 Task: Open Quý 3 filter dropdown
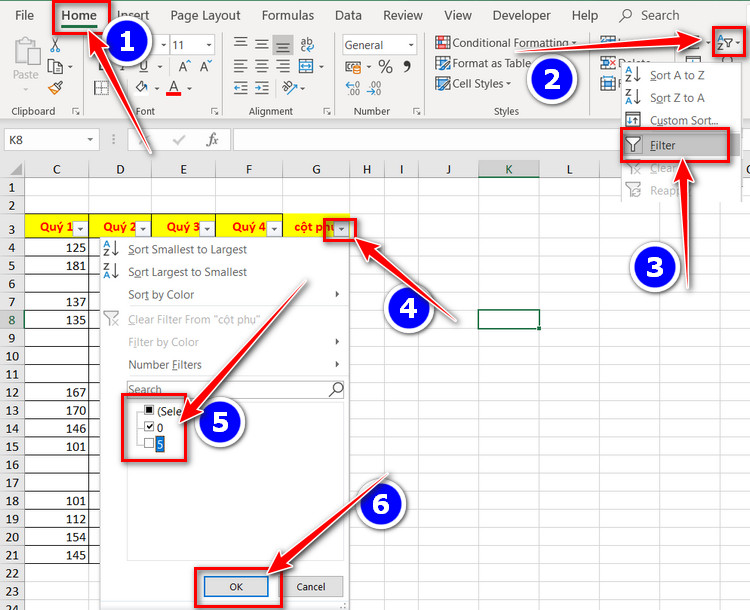pos(207,229)
